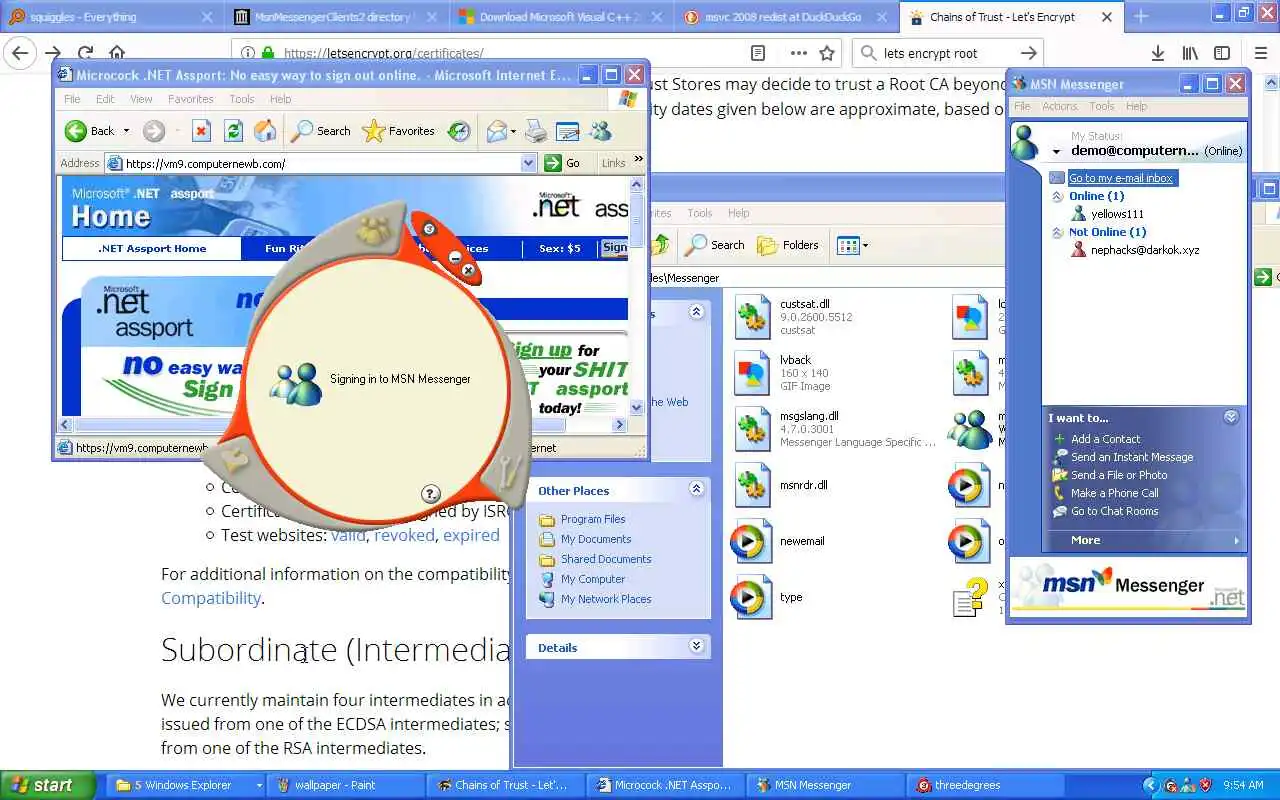The height and width of the screenshot is (800, 1280).
Task: Select contact yellows111 in Messenger
Action: 1108,214
